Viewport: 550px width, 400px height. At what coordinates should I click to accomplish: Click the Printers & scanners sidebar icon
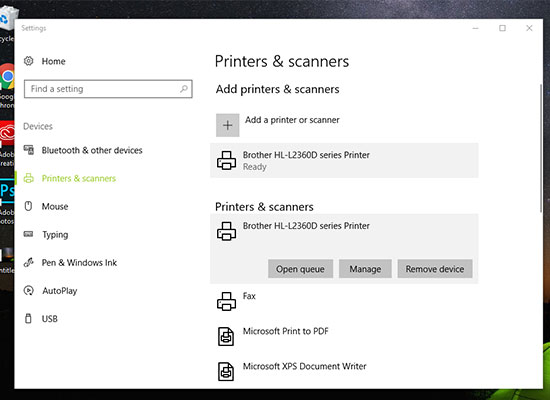click(x=29, y=178)
